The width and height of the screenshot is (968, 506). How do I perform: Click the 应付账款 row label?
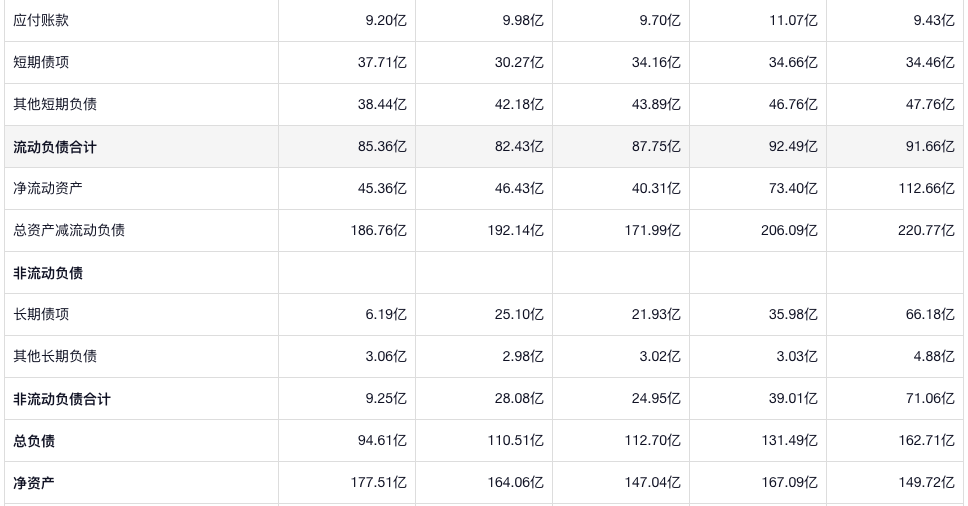pyautogui.click(x=41, y=21)
